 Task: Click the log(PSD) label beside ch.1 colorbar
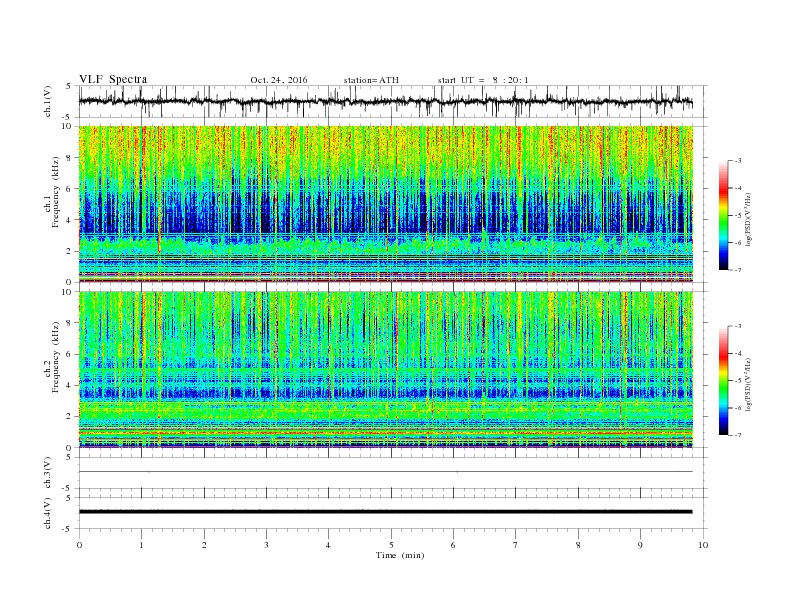coord(749,219)
